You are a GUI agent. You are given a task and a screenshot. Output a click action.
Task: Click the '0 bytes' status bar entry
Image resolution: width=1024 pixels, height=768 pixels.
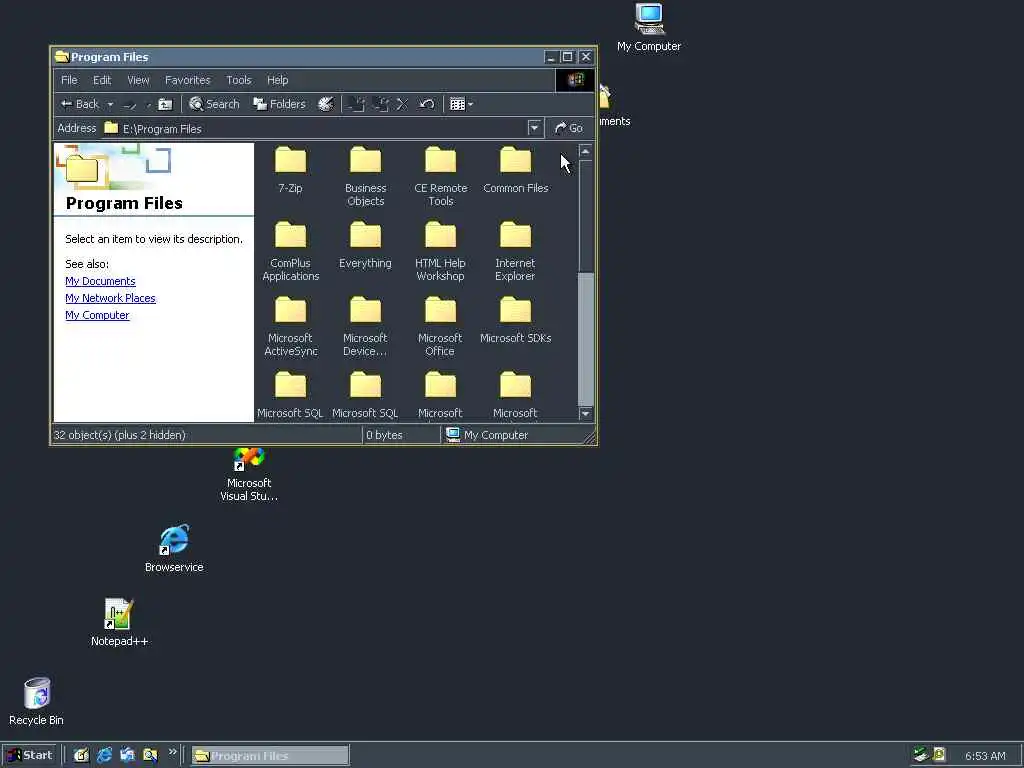coord(384,435)
